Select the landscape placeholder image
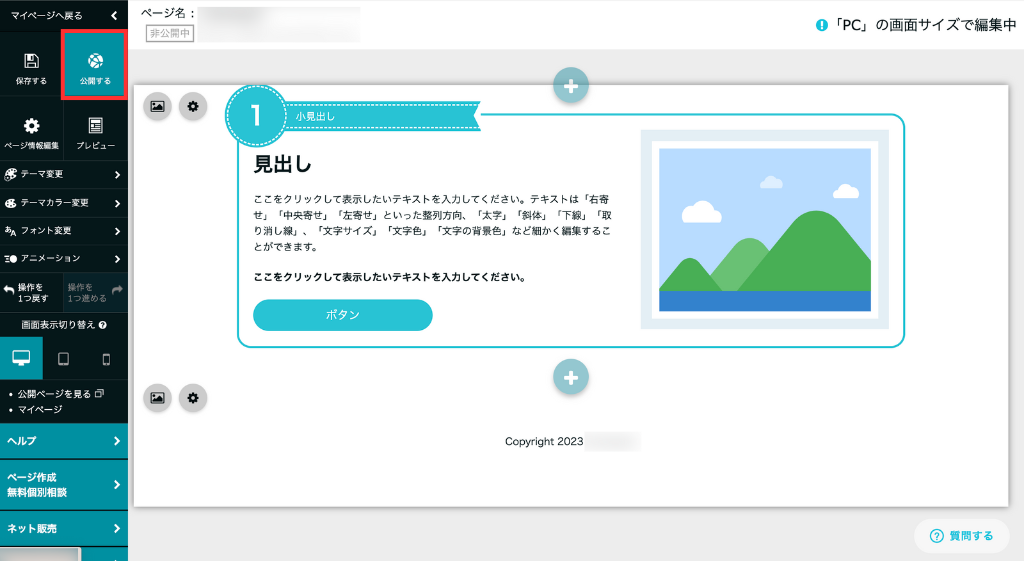The image size is (1024, 561). (x=765, y=229)
